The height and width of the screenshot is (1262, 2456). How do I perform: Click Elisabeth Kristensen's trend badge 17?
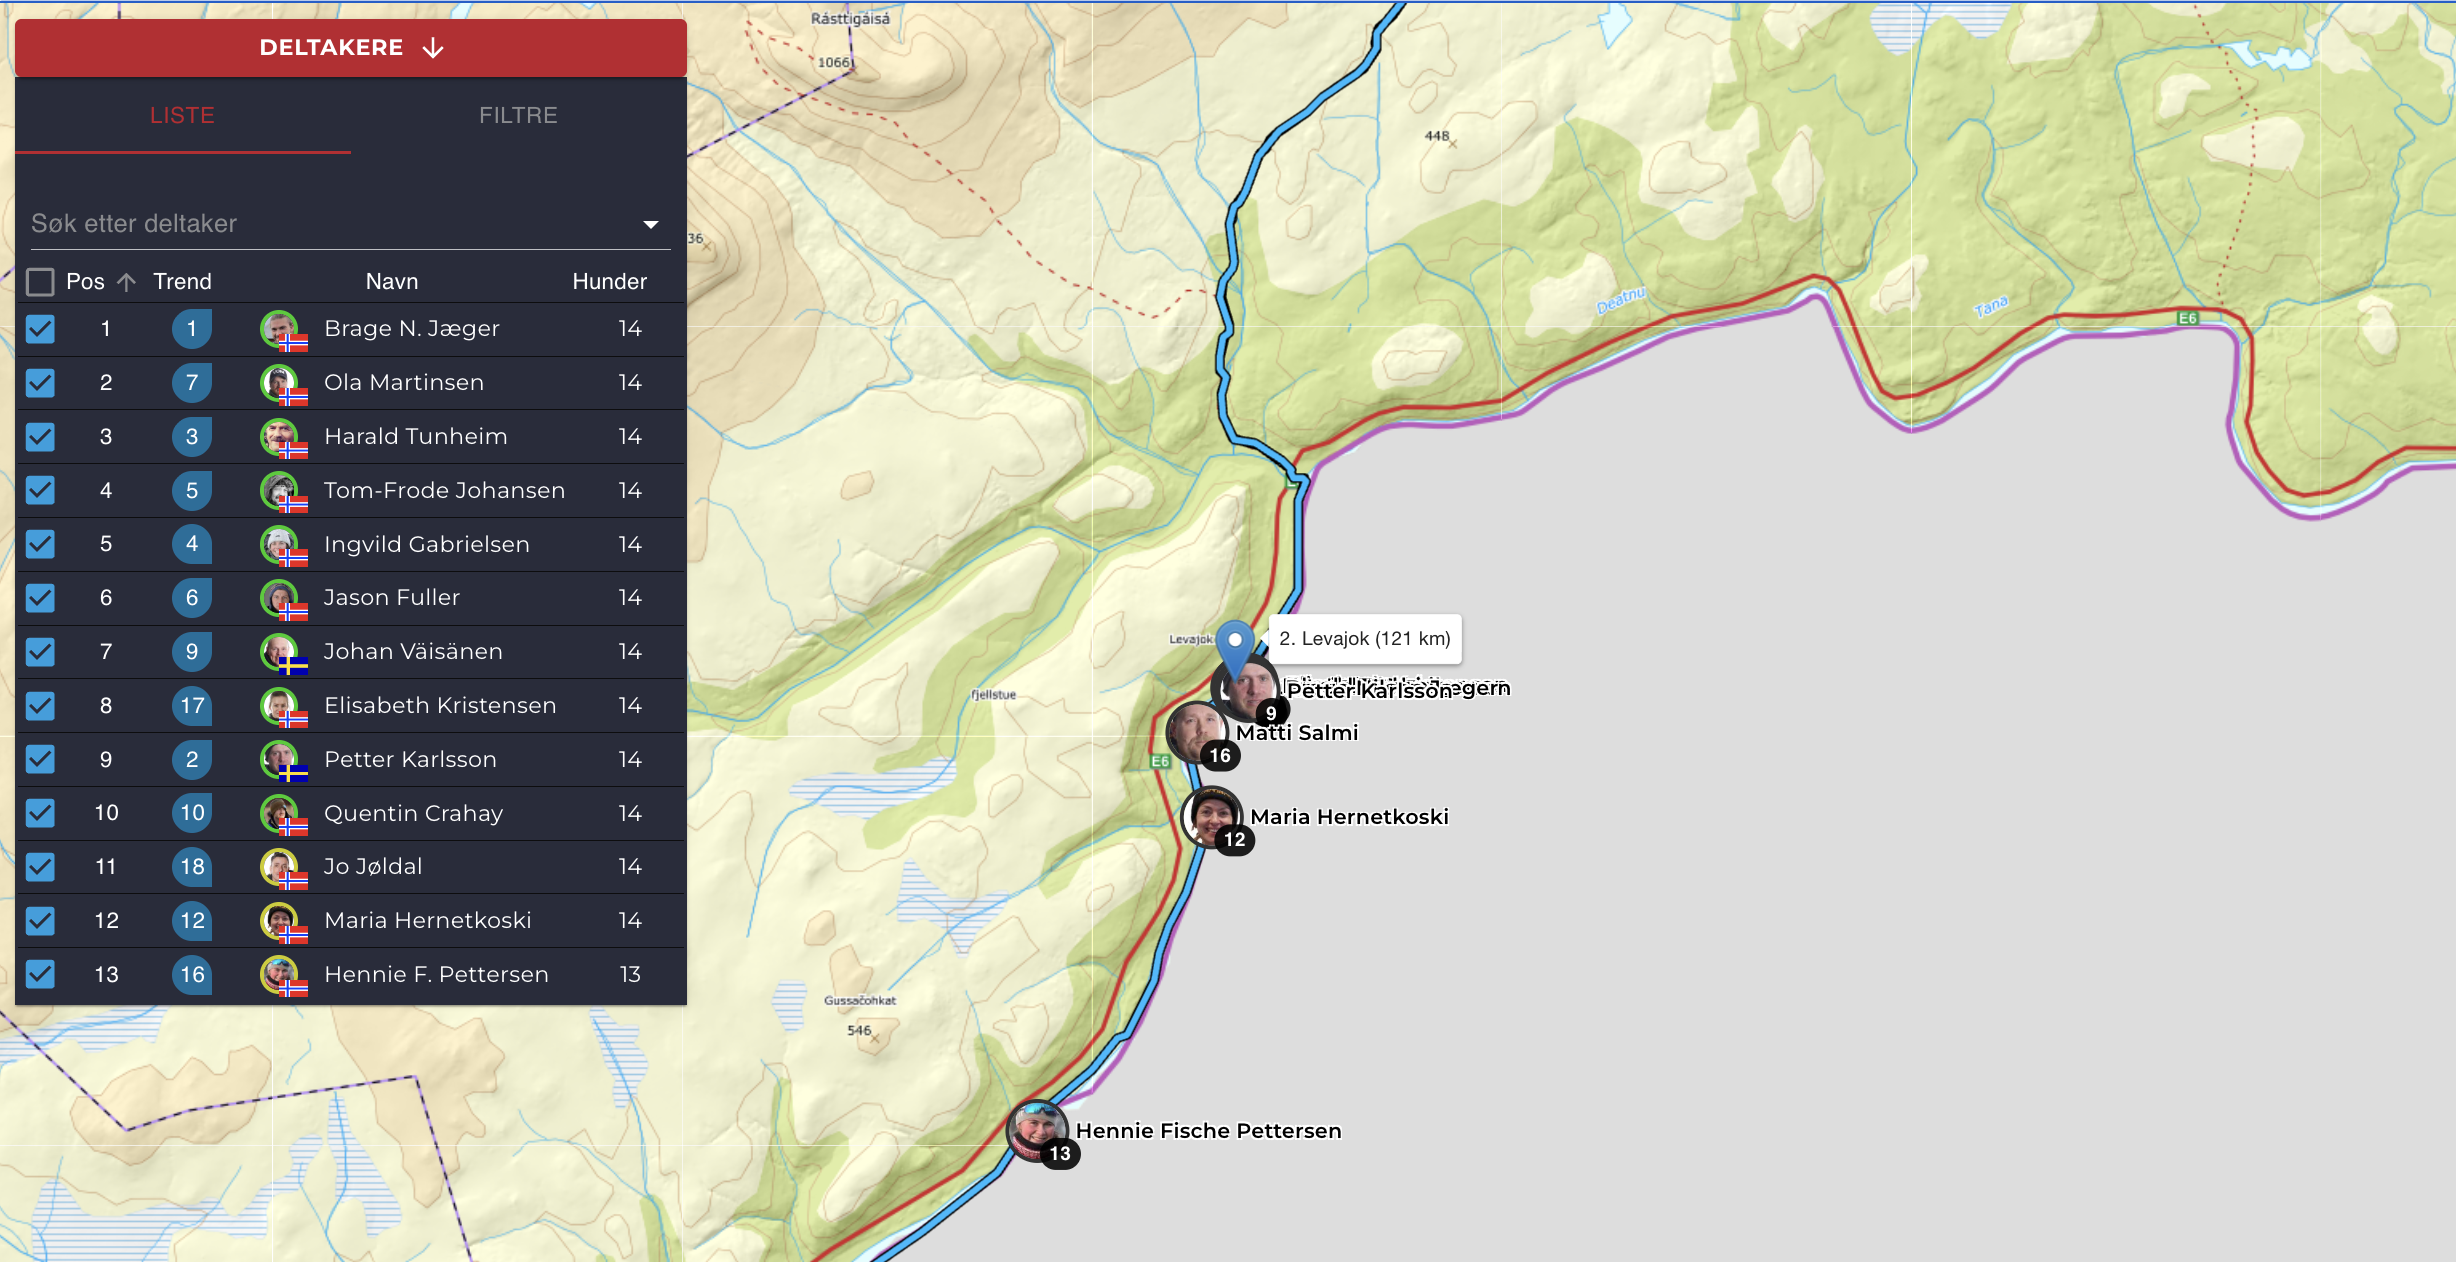coord(191,705)
